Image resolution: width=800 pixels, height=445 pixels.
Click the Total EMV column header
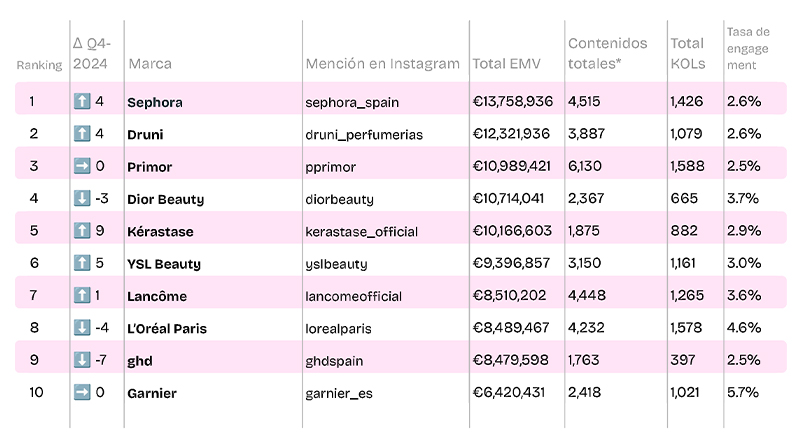tap(507, 64)
